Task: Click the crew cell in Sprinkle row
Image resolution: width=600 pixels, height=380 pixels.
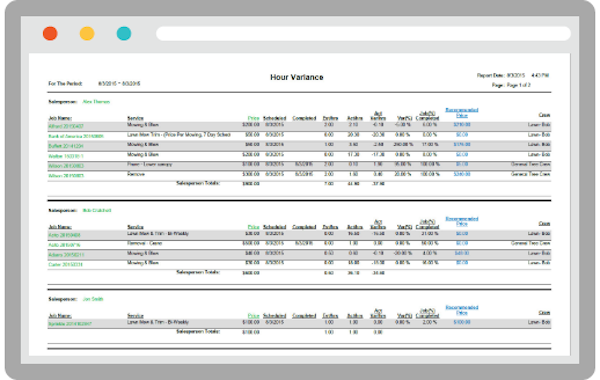Action: click(x=539, y=322)
